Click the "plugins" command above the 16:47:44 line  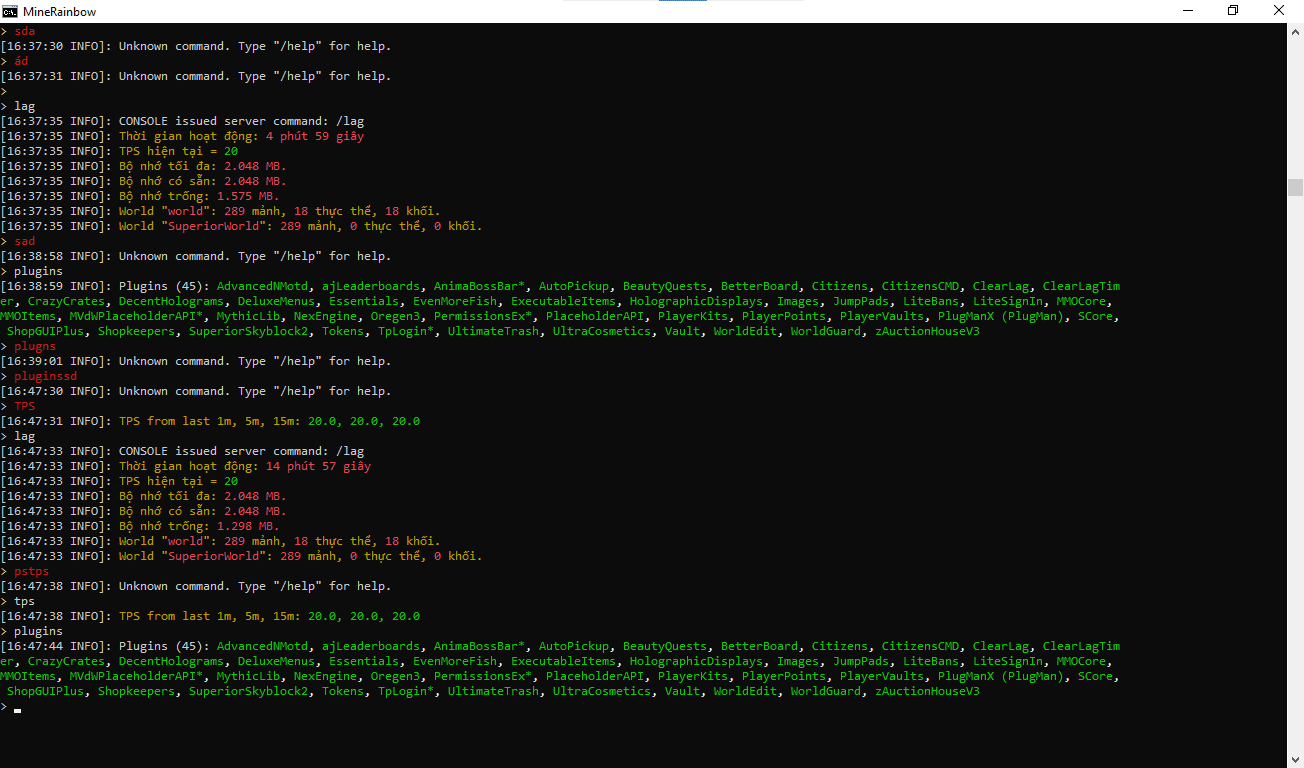coord(38,631)
